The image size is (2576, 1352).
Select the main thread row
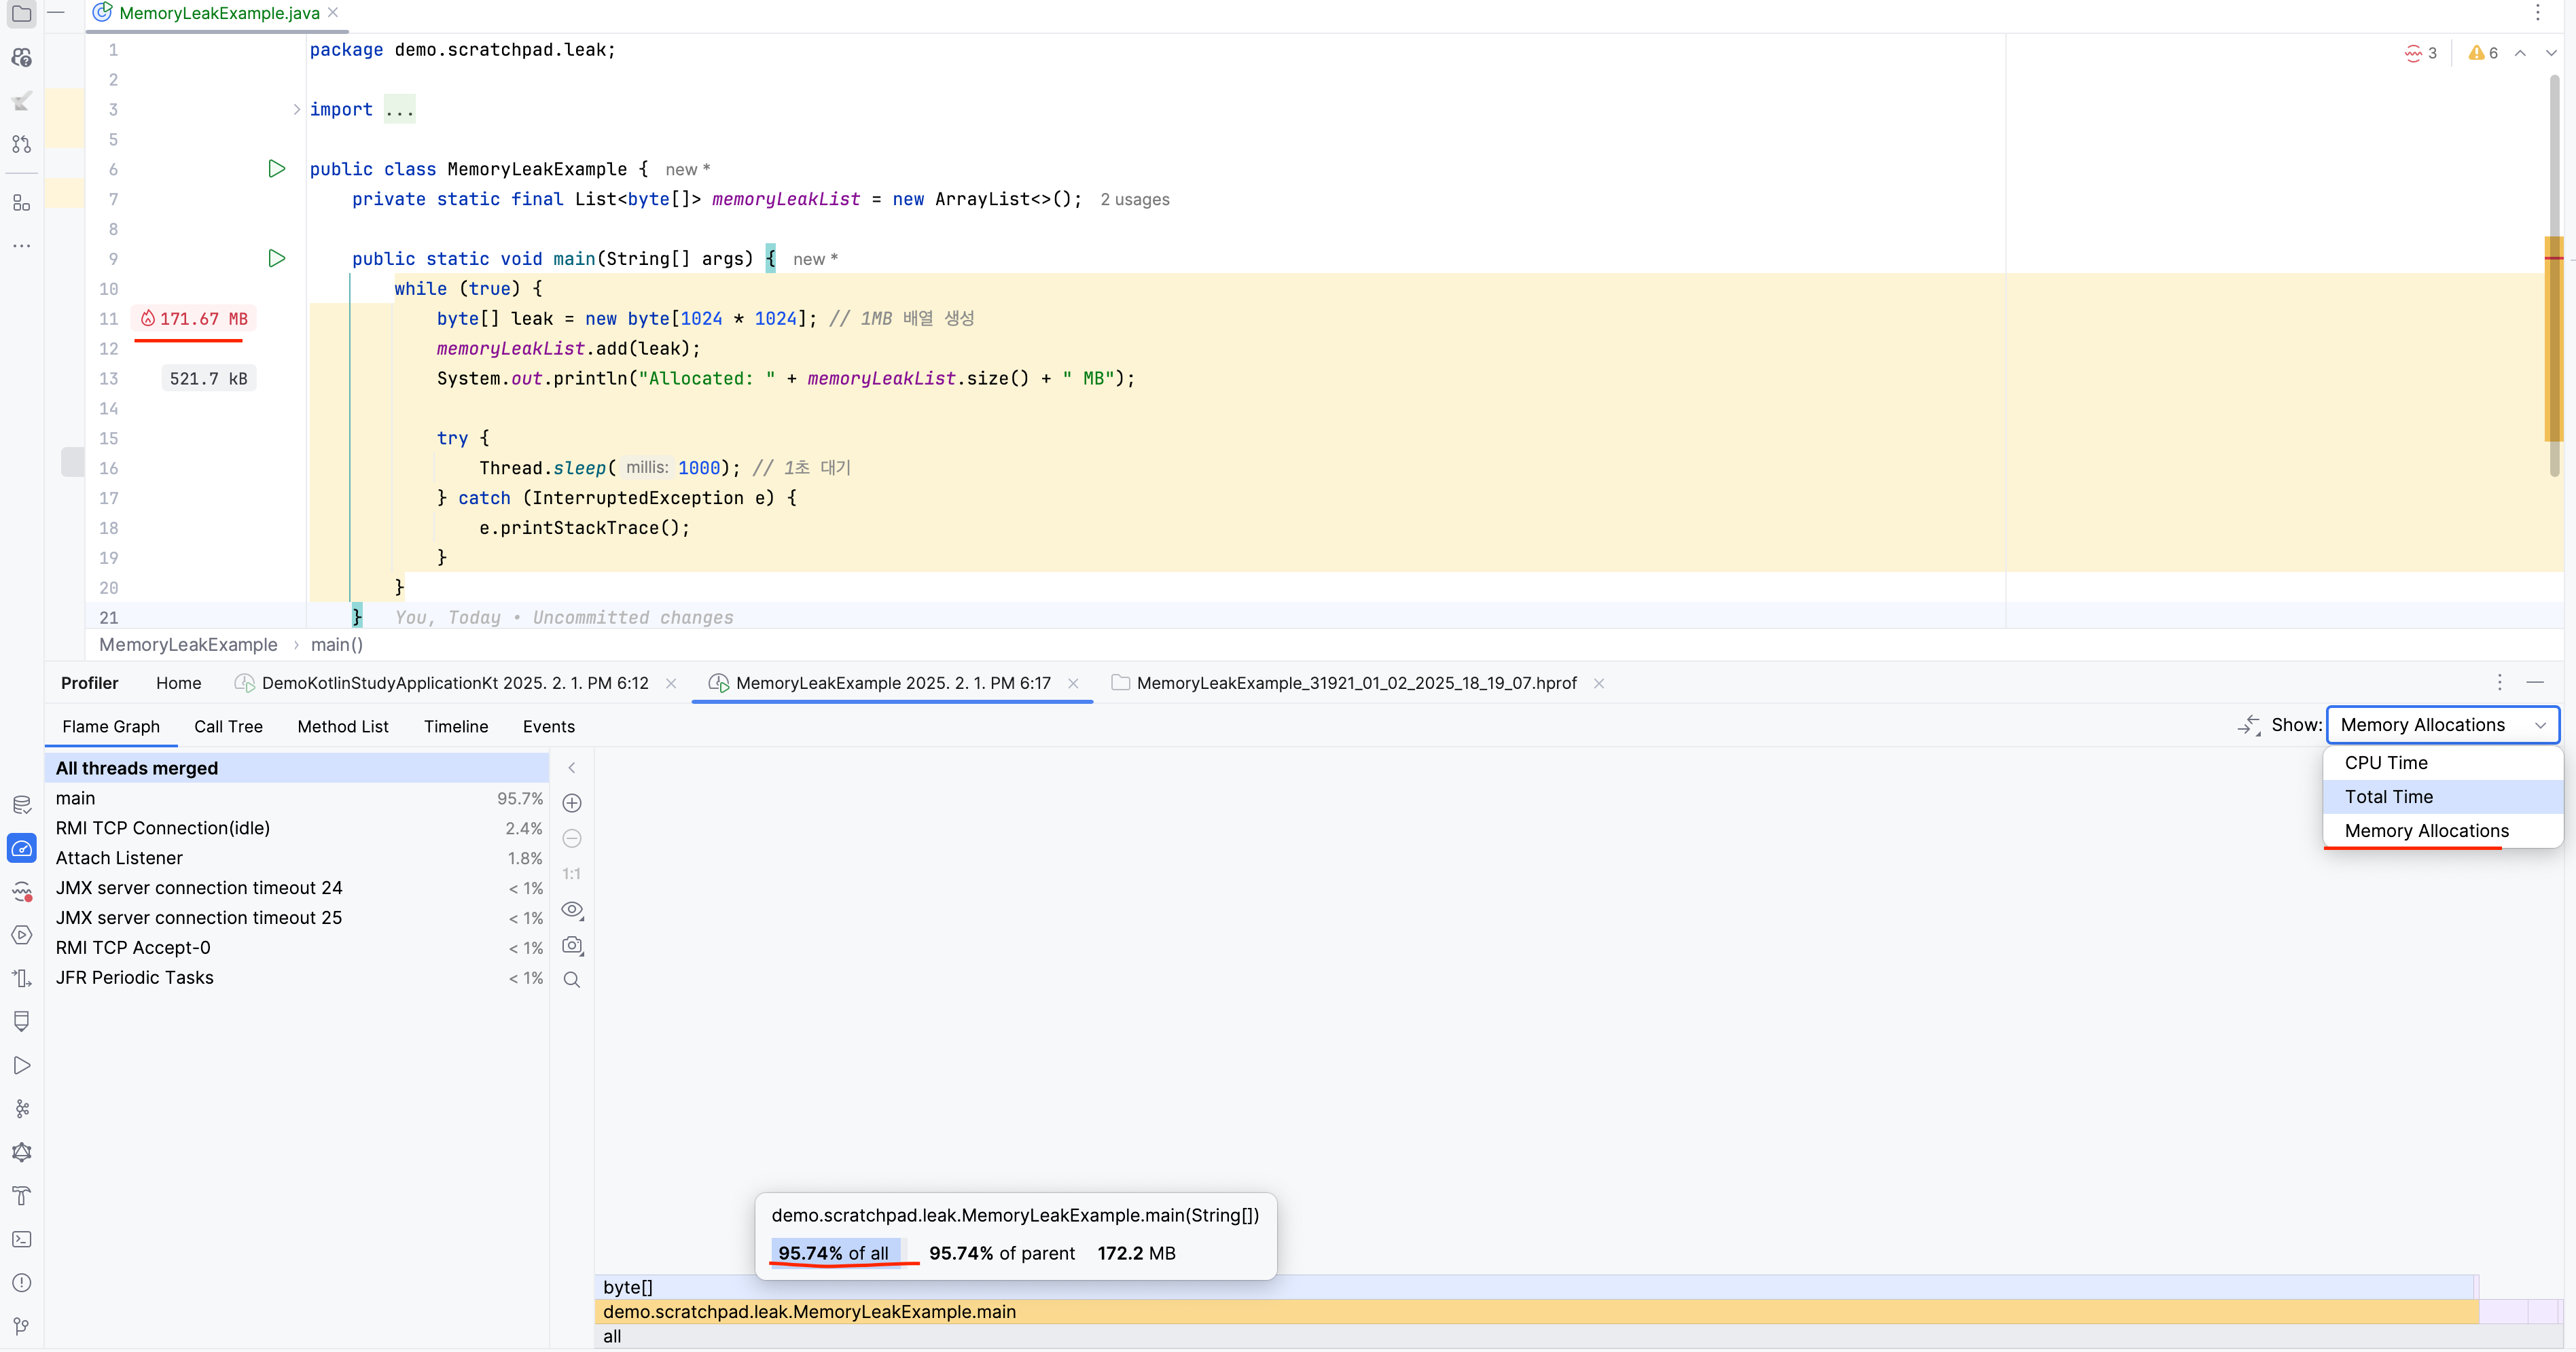297,798
